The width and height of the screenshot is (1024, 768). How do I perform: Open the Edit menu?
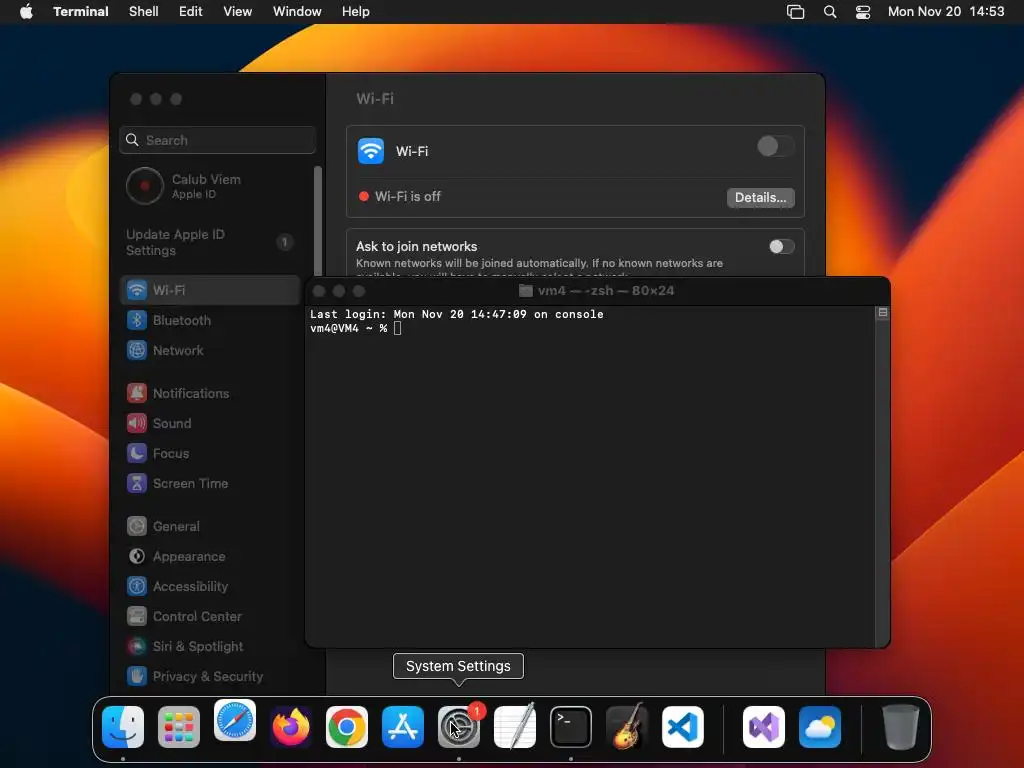tap(191, 11)
